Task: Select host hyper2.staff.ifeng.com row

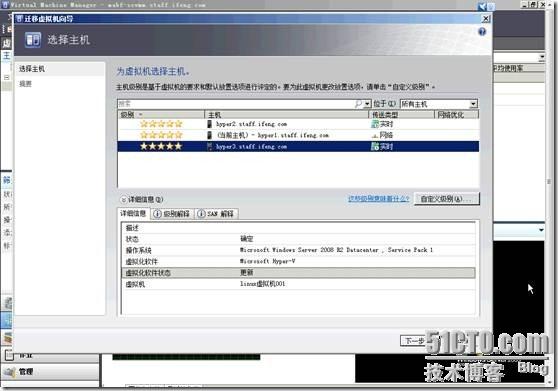Action: coord(298,124)
